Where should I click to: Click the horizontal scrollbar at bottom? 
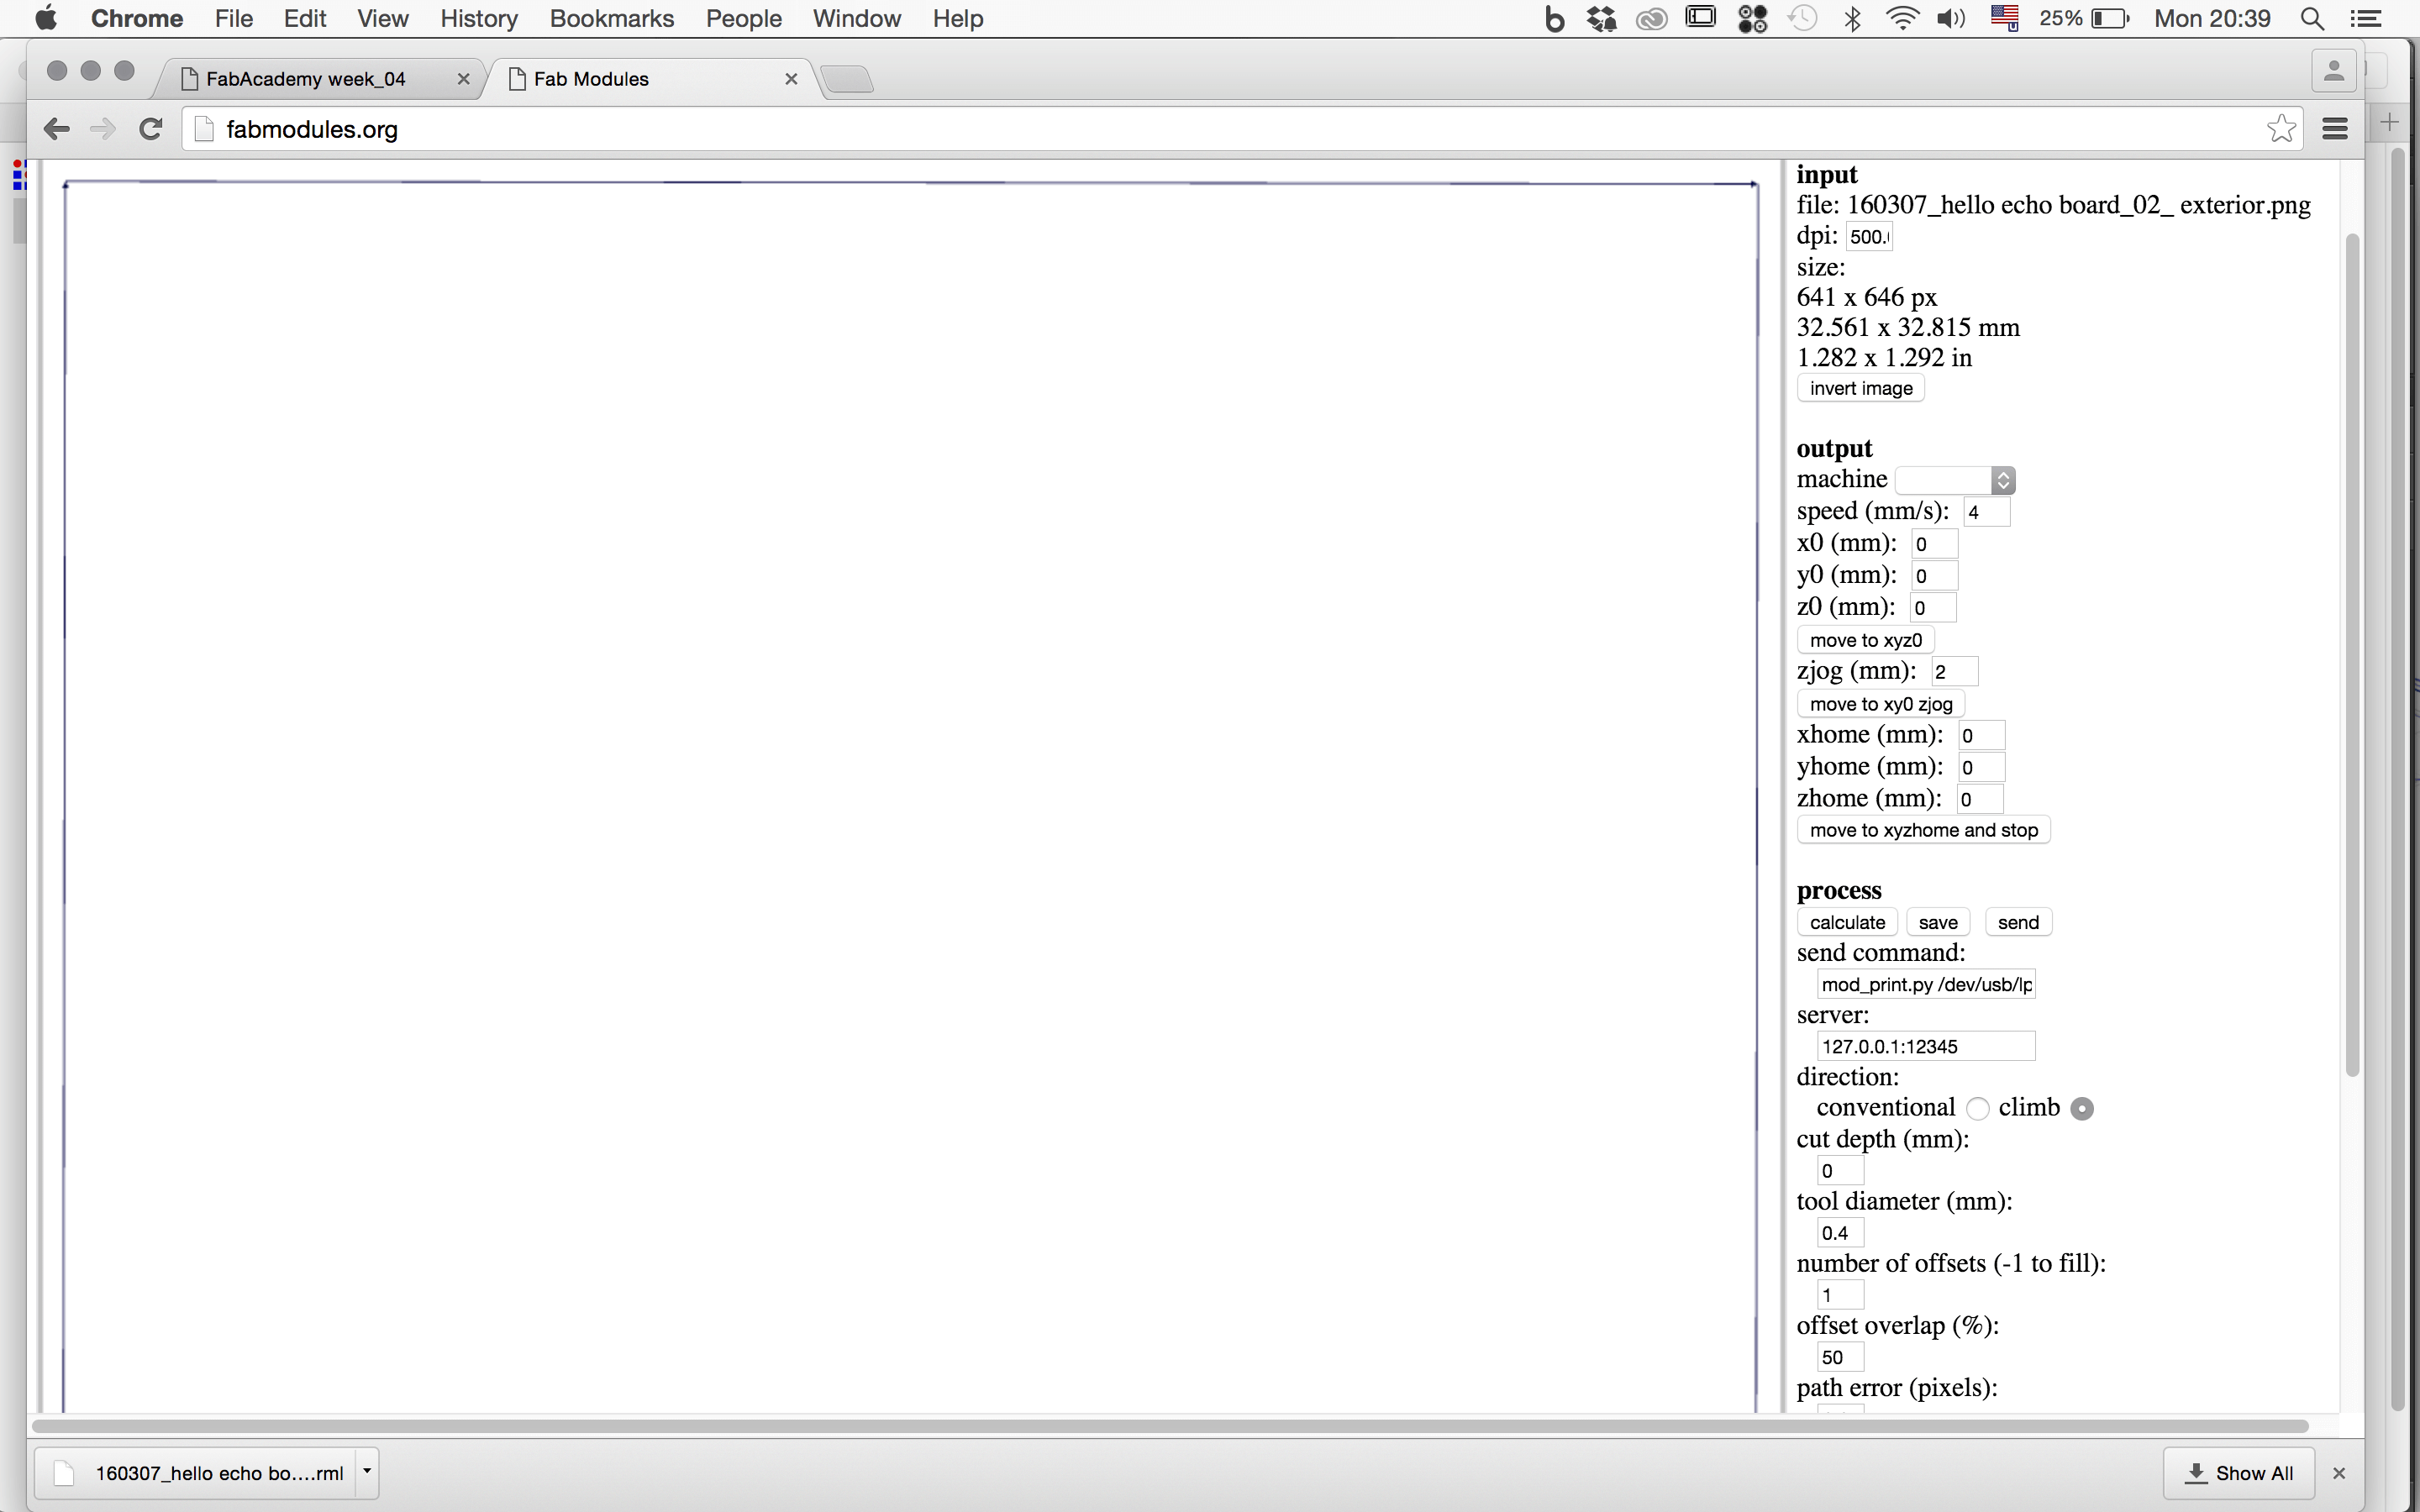tap(1170, 1426)
